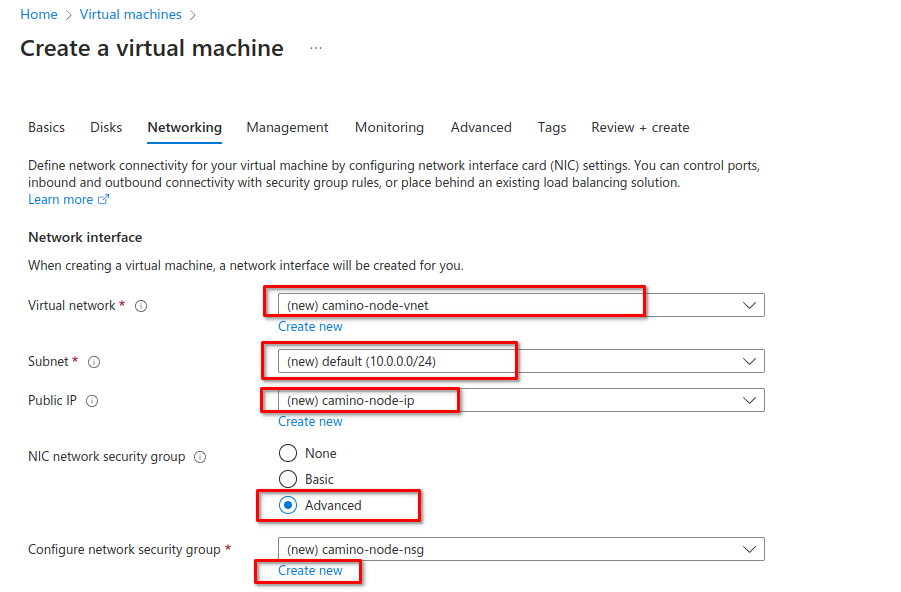The width and height of the screenshot is (901, 592).
Task: Select the None radio button
Action: click(288, 453)
